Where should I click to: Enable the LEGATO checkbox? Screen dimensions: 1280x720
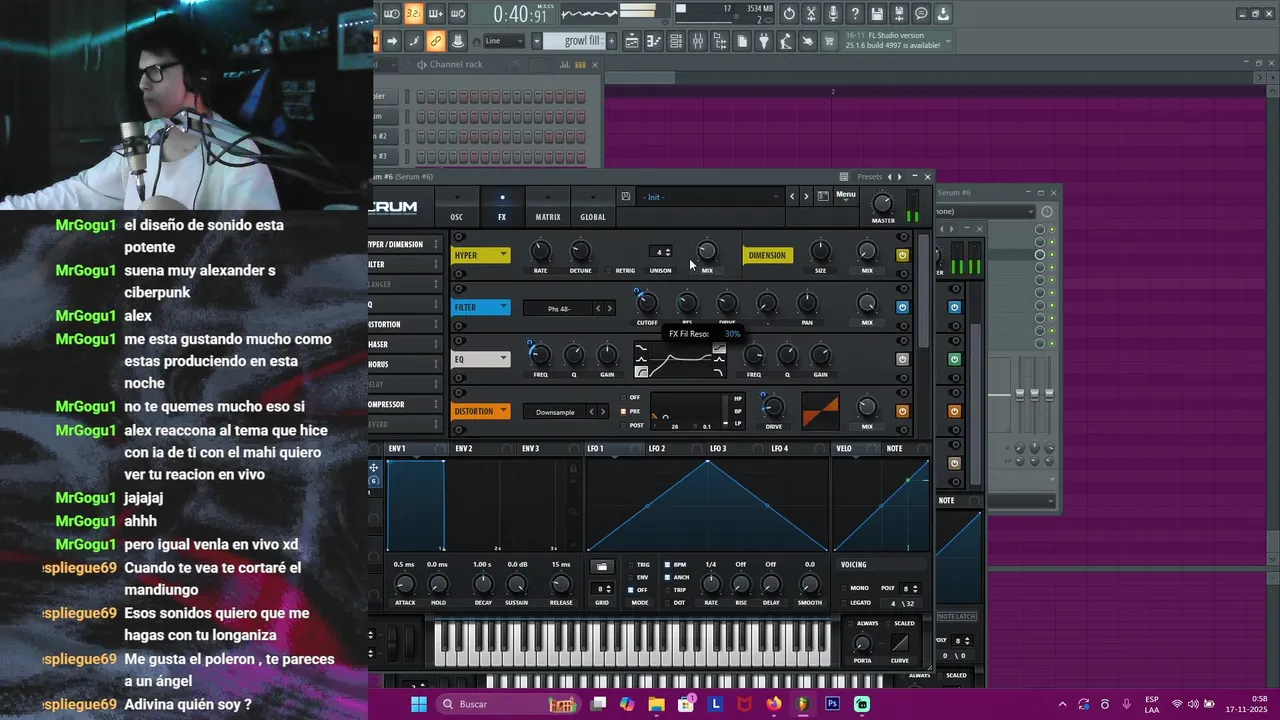(x=844, y=603)
